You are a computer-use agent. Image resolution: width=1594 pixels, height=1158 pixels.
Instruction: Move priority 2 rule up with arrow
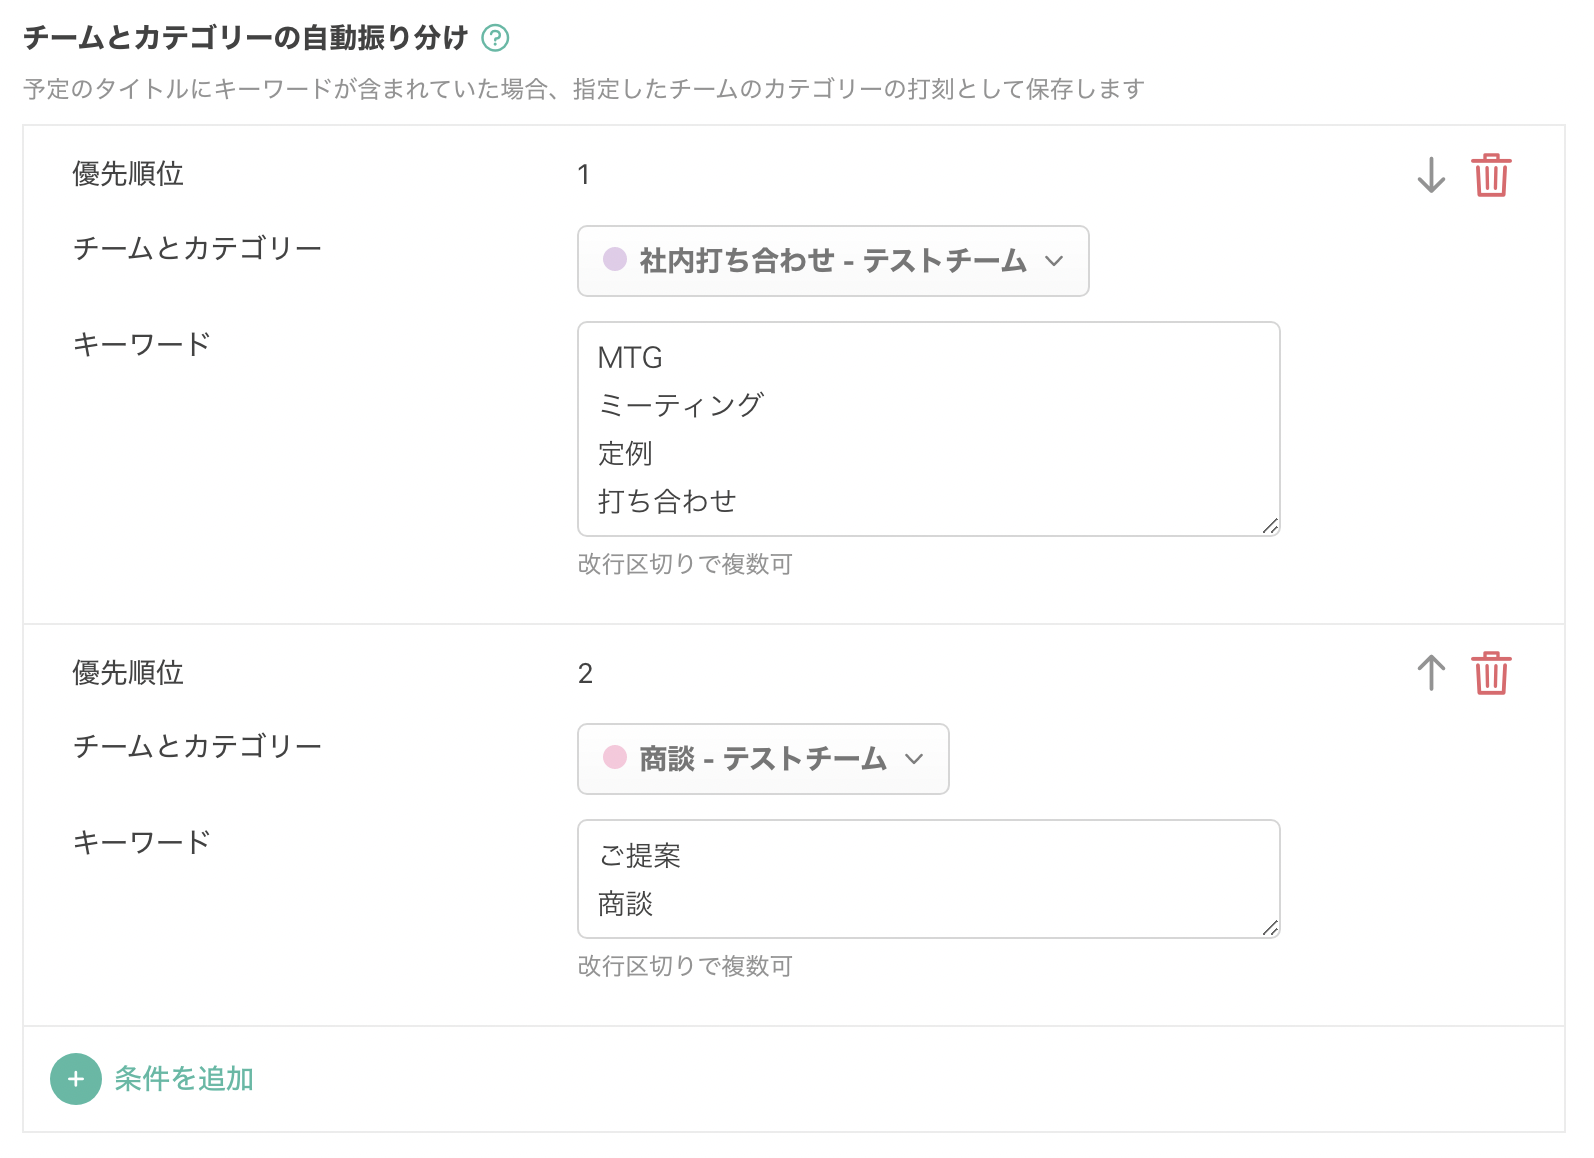pyautogui.click(x=1431, y=673)
